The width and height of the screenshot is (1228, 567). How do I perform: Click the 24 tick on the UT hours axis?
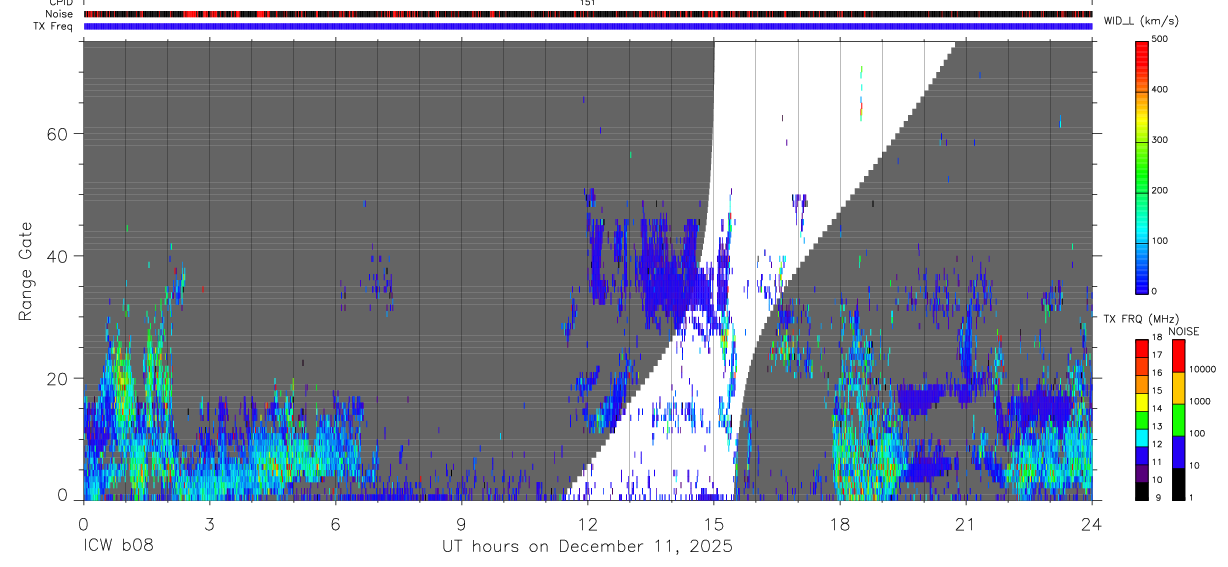point(1092,523)
